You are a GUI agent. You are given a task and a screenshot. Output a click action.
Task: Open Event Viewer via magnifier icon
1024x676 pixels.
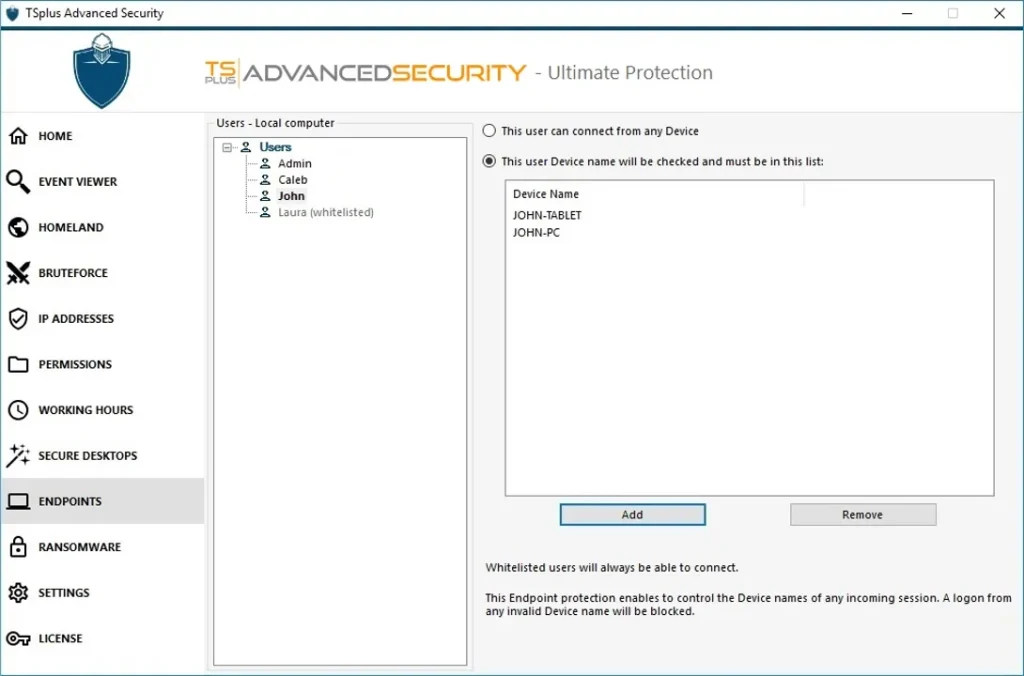[x=18, y=182]
